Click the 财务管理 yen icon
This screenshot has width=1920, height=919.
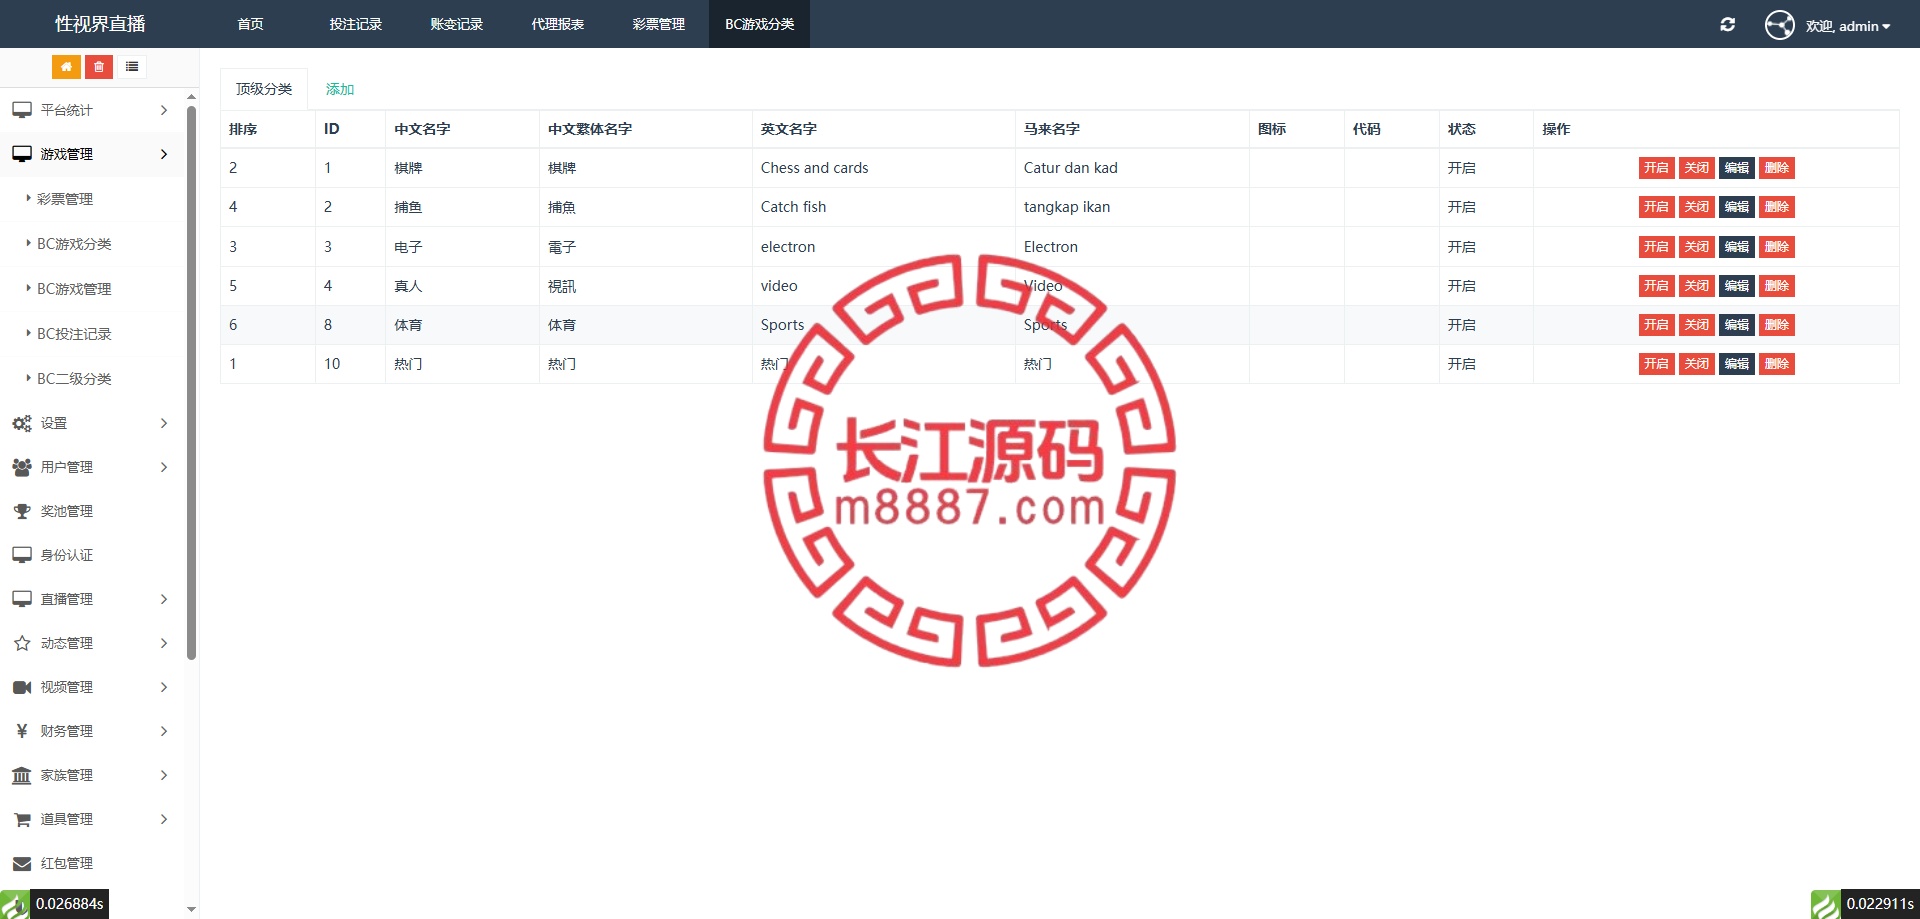22,731
